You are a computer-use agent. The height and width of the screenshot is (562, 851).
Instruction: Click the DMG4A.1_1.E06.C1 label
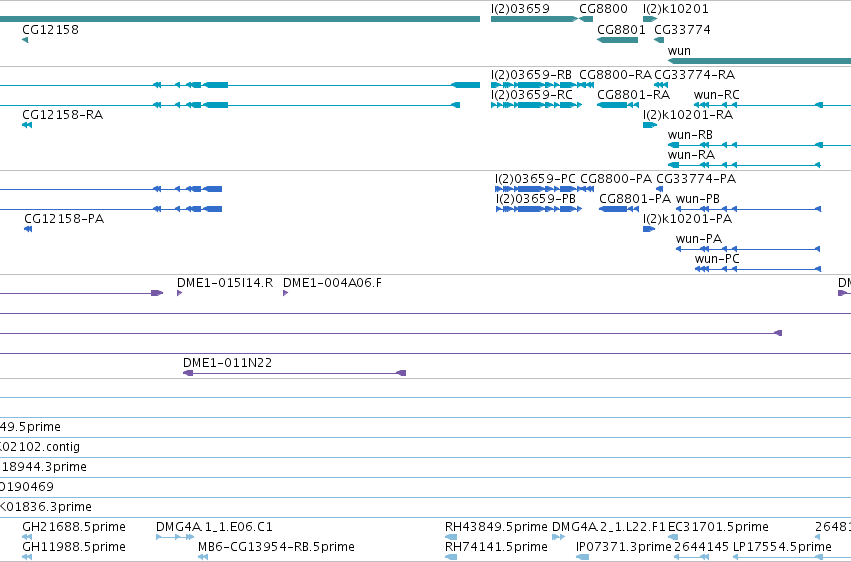[214, 527]
